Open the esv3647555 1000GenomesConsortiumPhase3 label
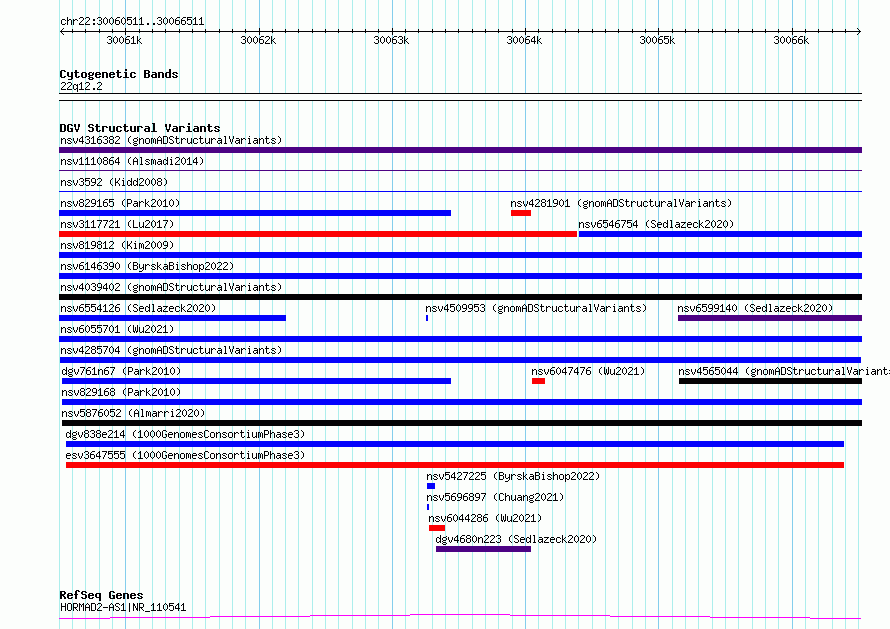This screenshot has width=890, height=629. click(x=185, y=455)
